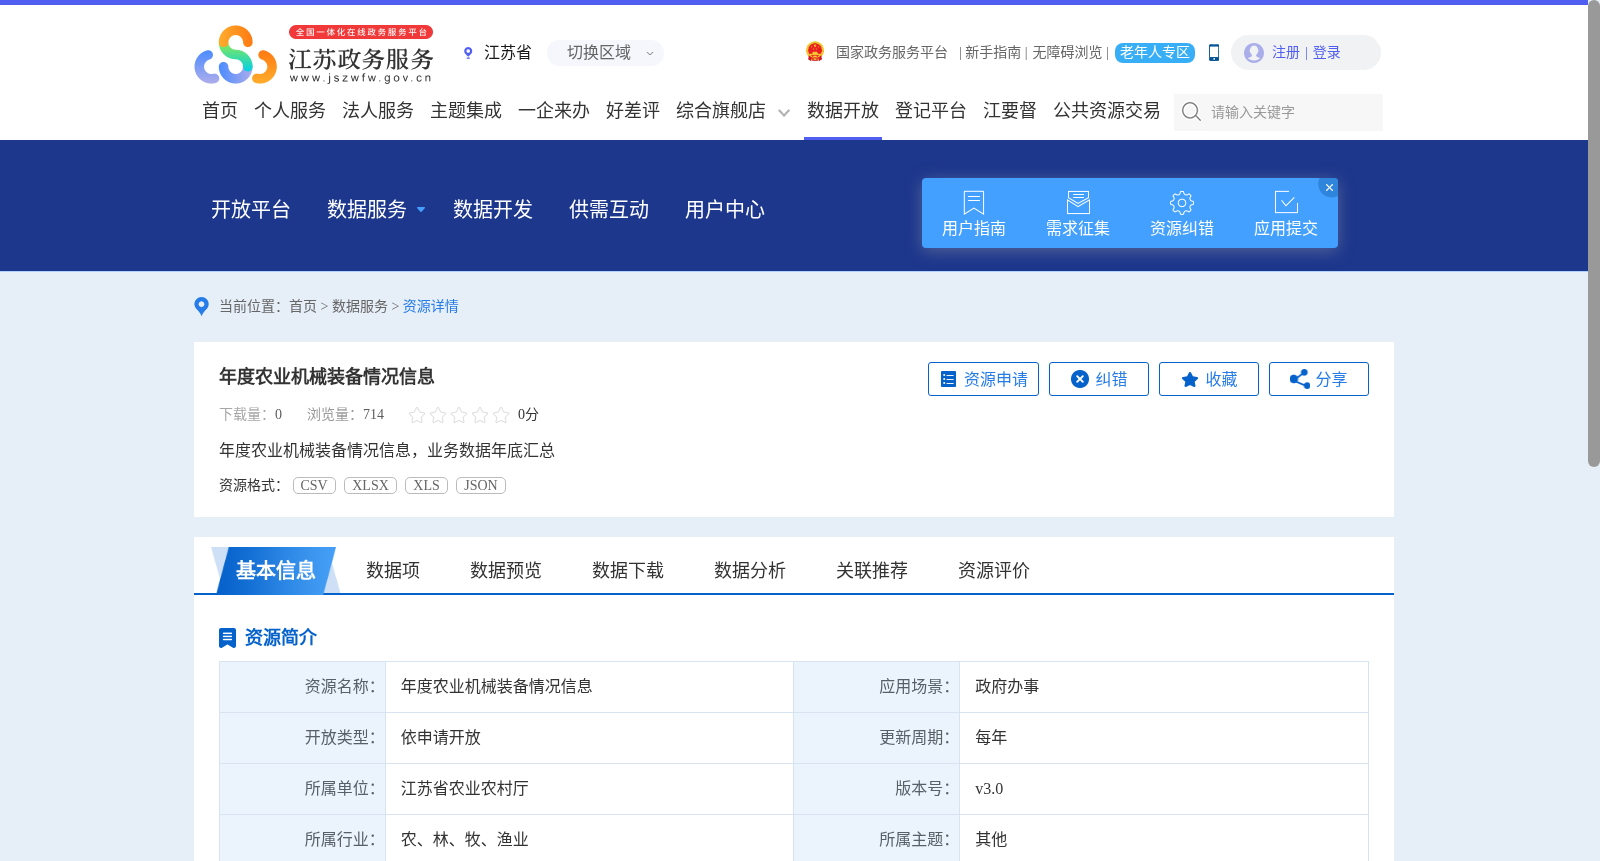
Task: Open 好差评 in the main navigation
Action: tap(633, 111)
